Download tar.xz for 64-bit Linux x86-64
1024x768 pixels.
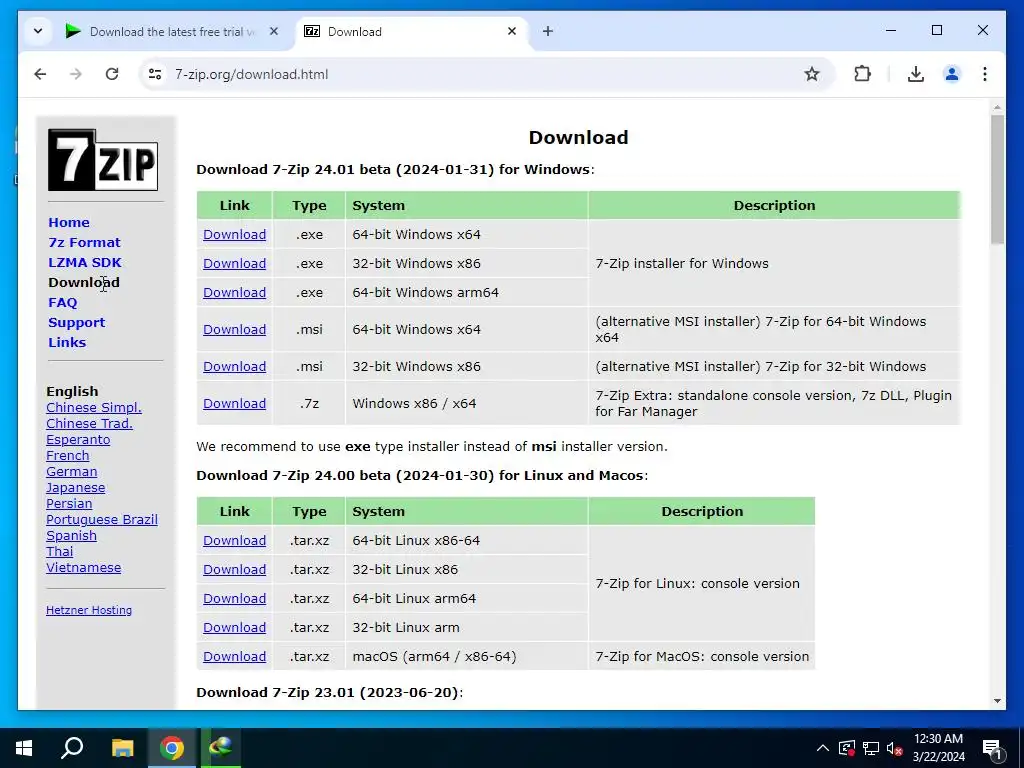coord(234,541)
